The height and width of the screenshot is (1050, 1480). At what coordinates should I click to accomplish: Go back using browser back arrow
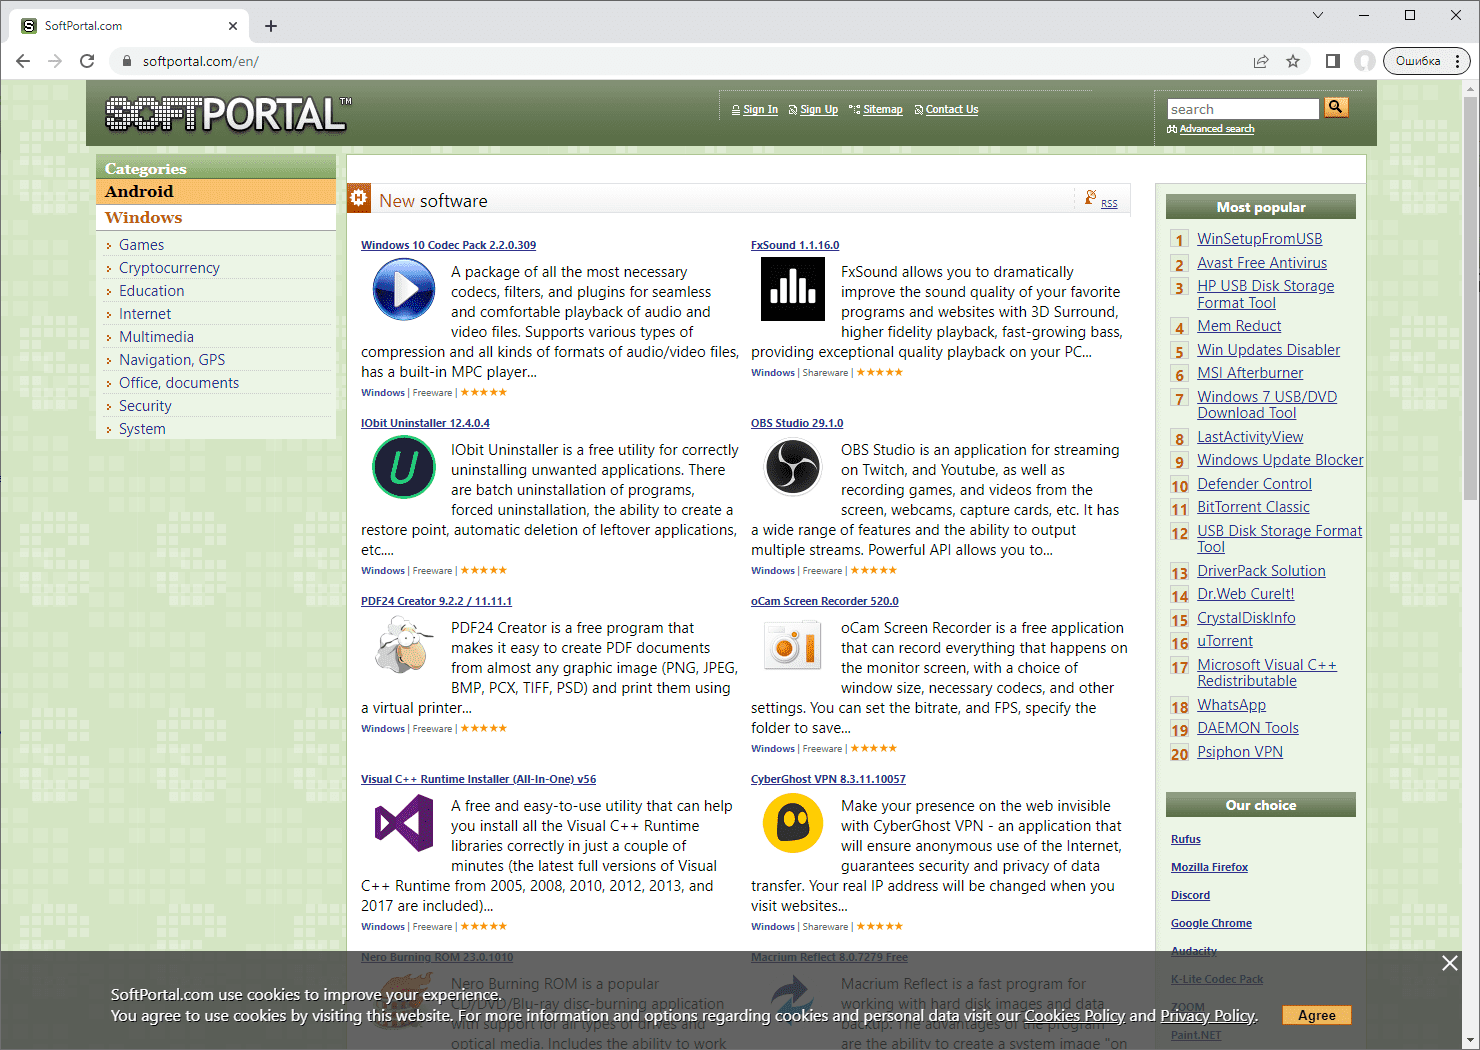23,61
